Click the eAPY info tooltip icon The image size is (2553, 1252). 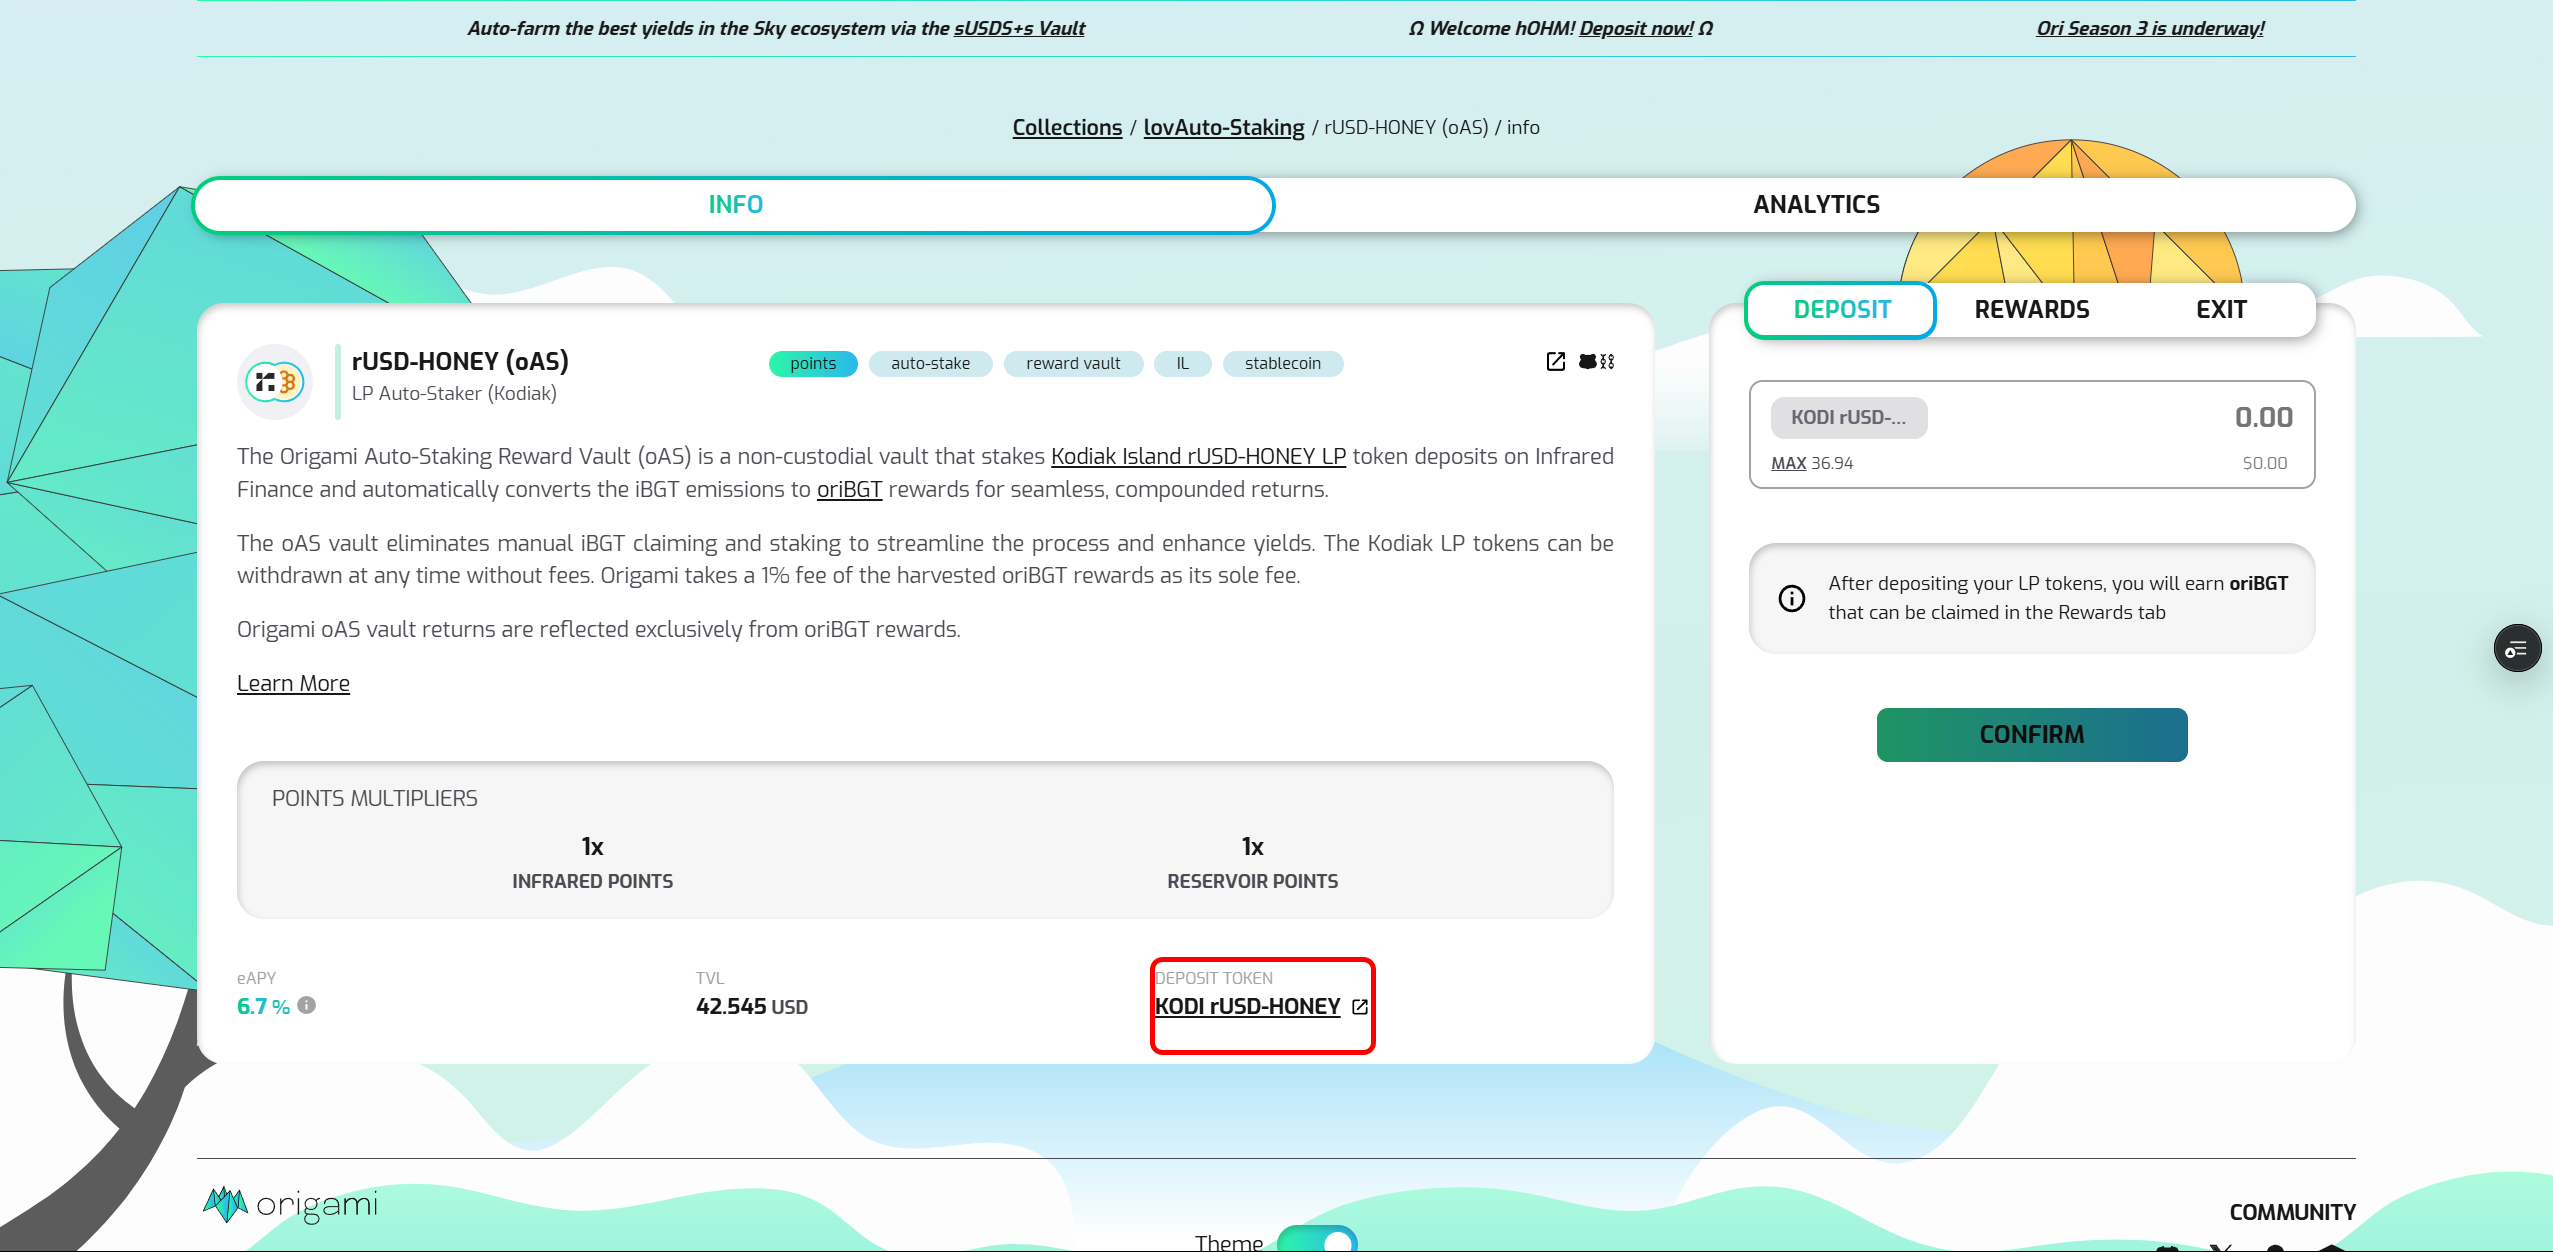(307, 1005)
